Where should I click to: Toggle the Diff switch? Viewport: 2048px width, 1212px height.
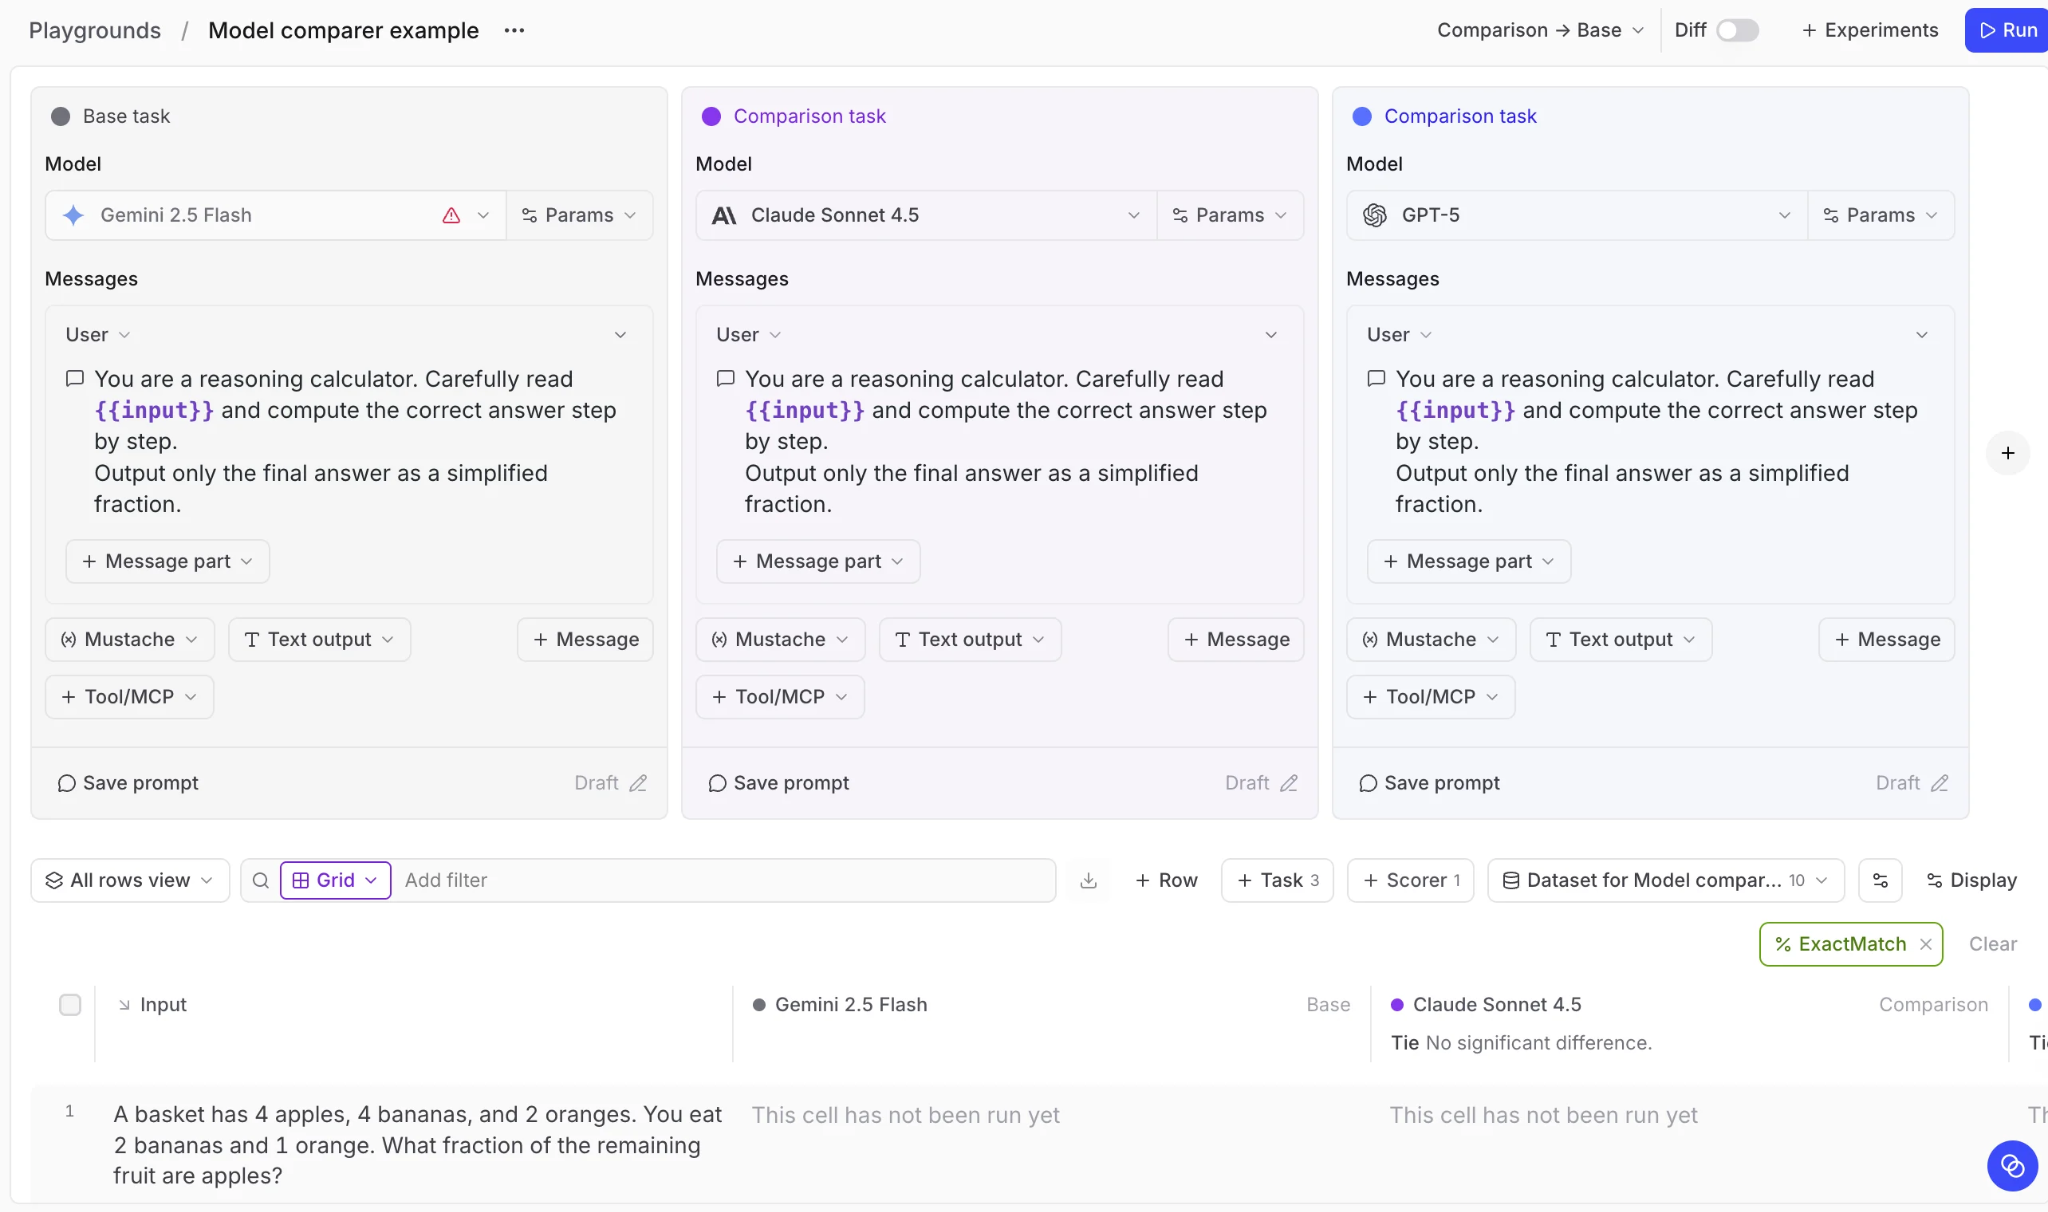(1737, 30)
